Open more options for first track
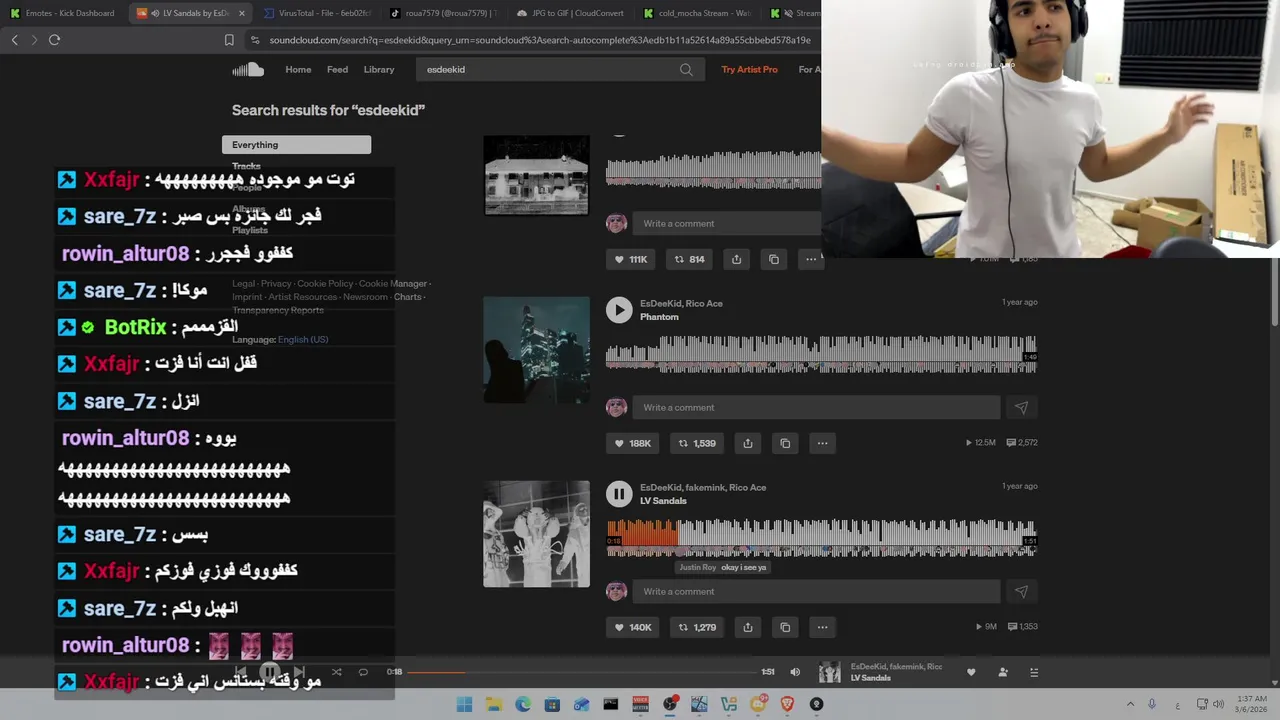This screenshot has height=720, width=1280. (x=811, y=259)
